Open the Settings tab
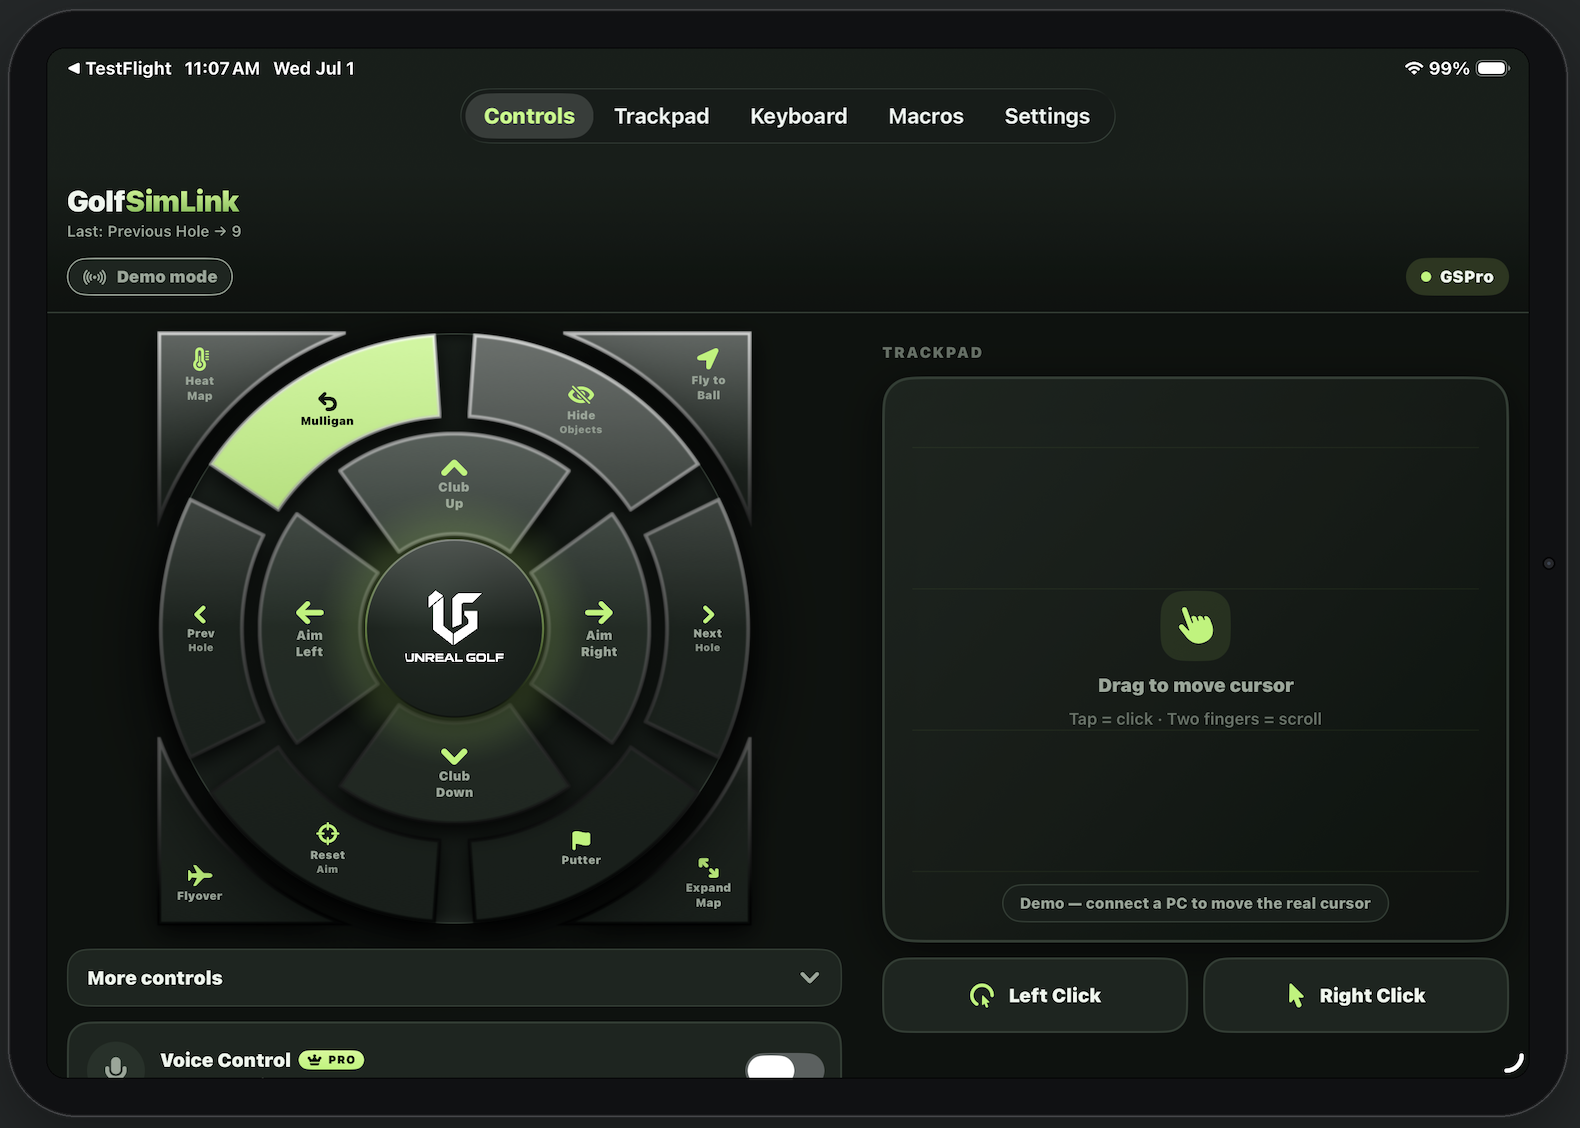 1047,116
